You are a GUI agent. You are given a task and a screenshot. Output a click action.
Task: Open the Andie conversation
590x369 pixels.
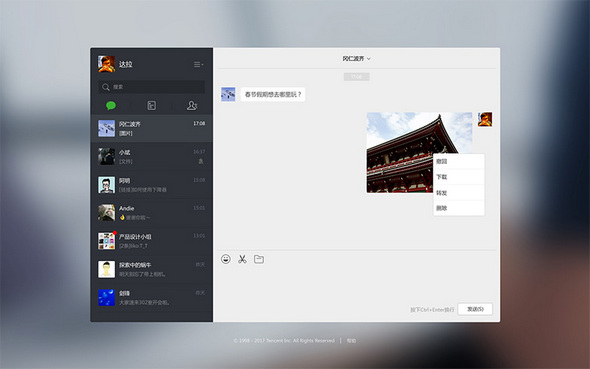152,213
